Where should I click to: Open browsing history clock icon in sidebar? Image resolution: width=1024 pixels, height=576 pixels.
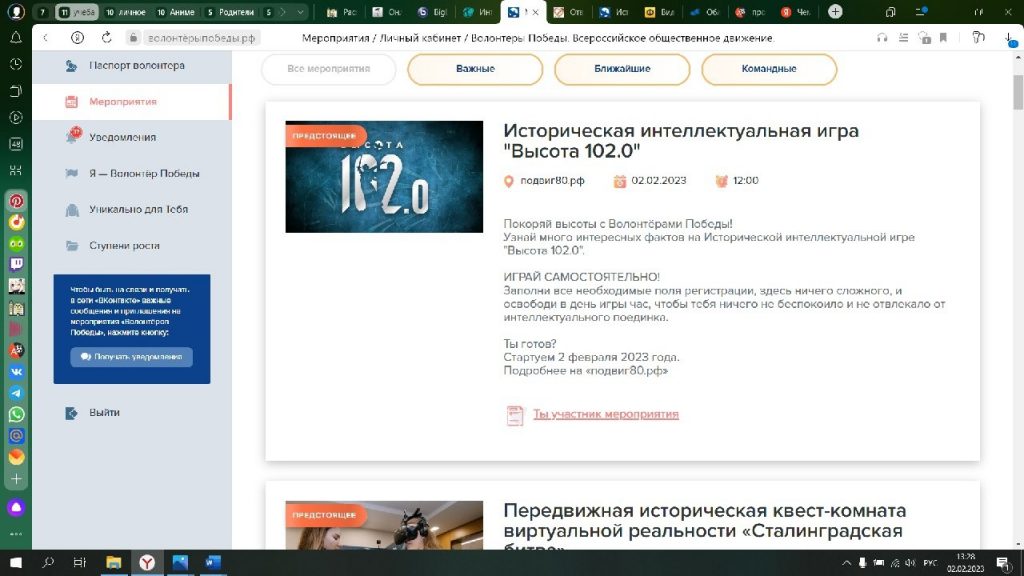pos(16,64)
